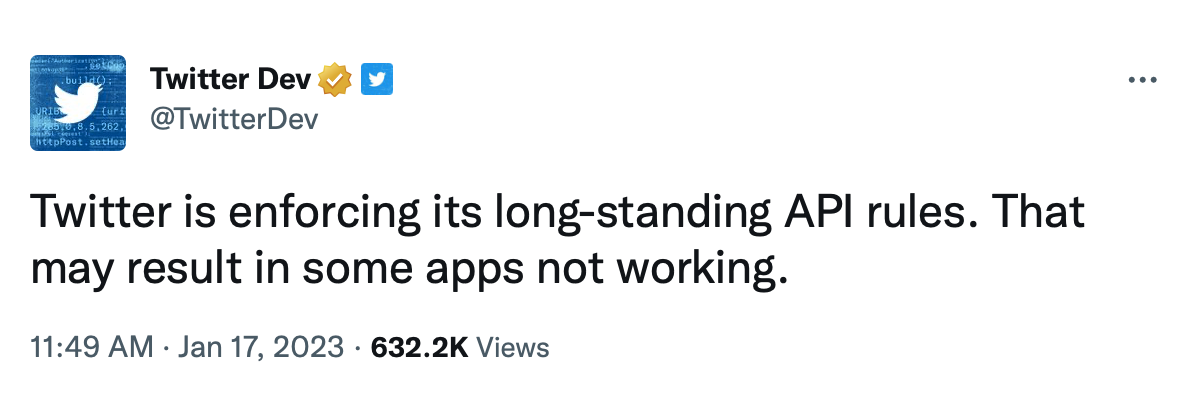Open the Twitter Dev profile avatar

[78, 103]
